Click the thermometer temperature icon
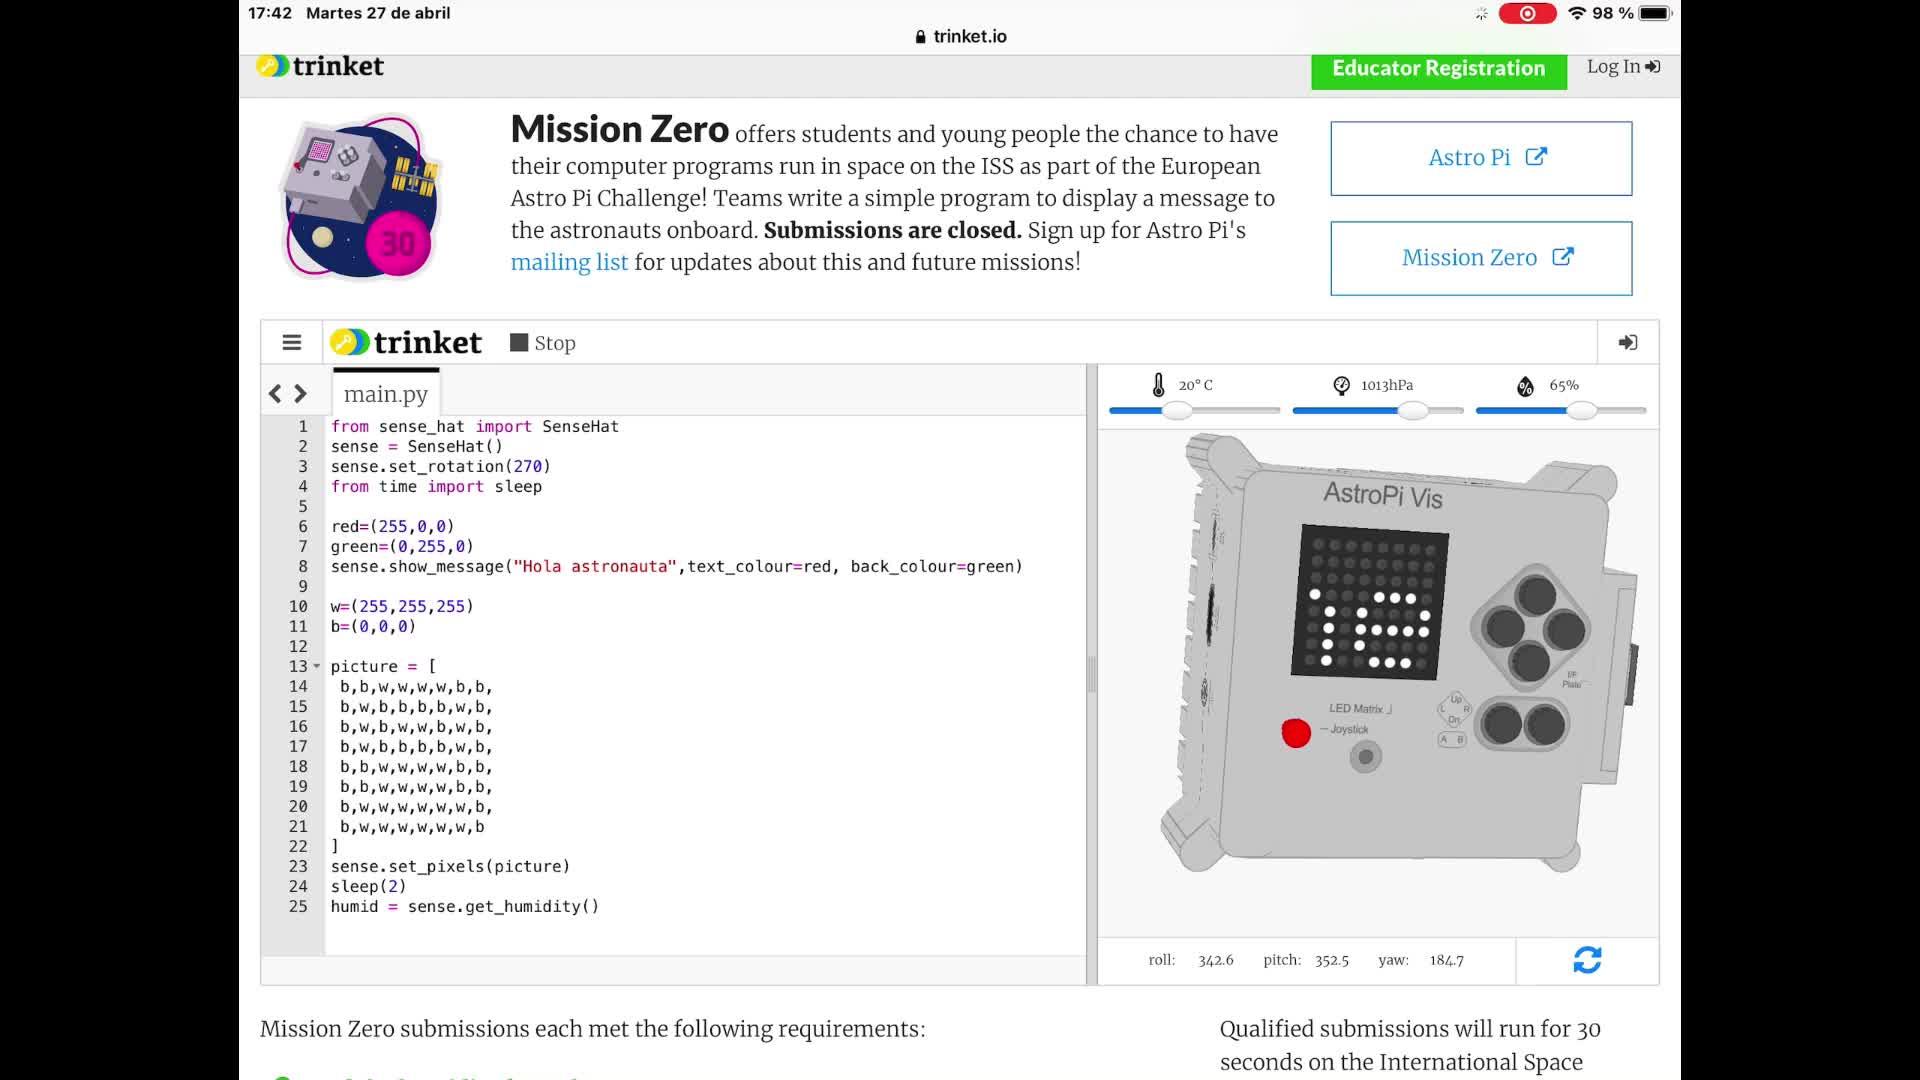The width and height of the screenshot is (1920, 1080). pyautogui.click(x=1158, y=385)
